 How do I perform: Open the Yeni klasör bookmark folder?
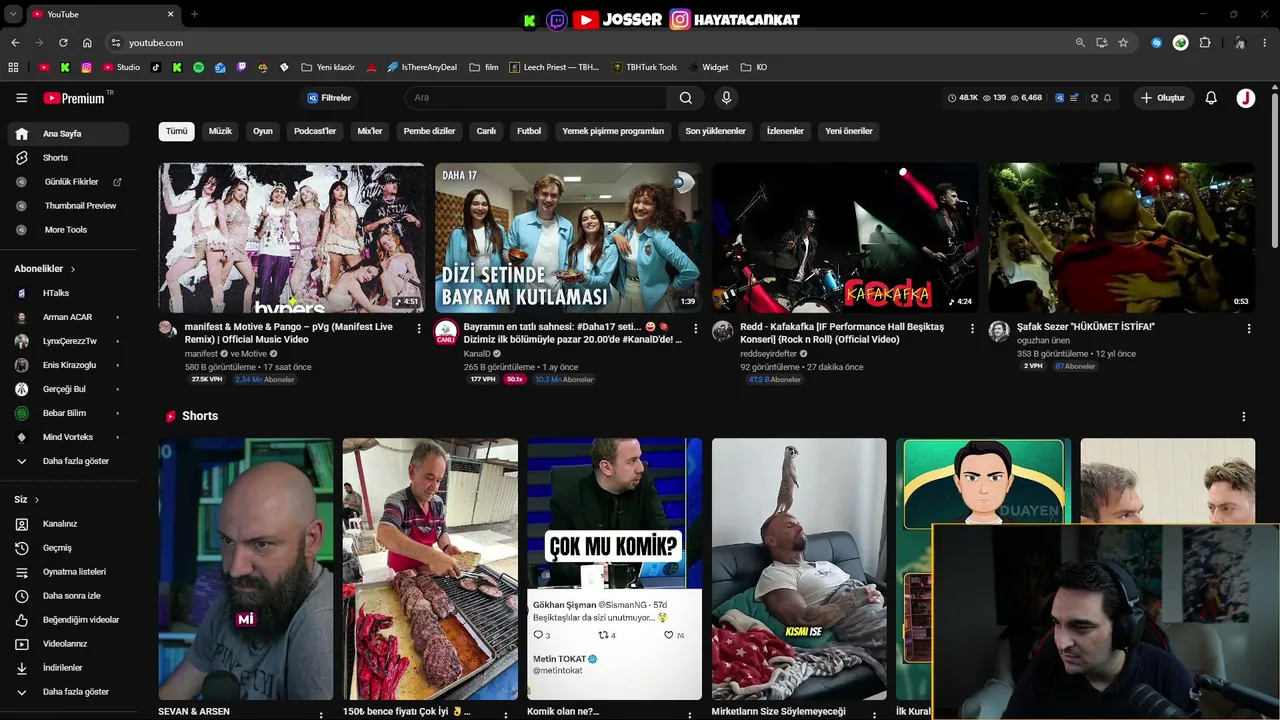(328, 68)
